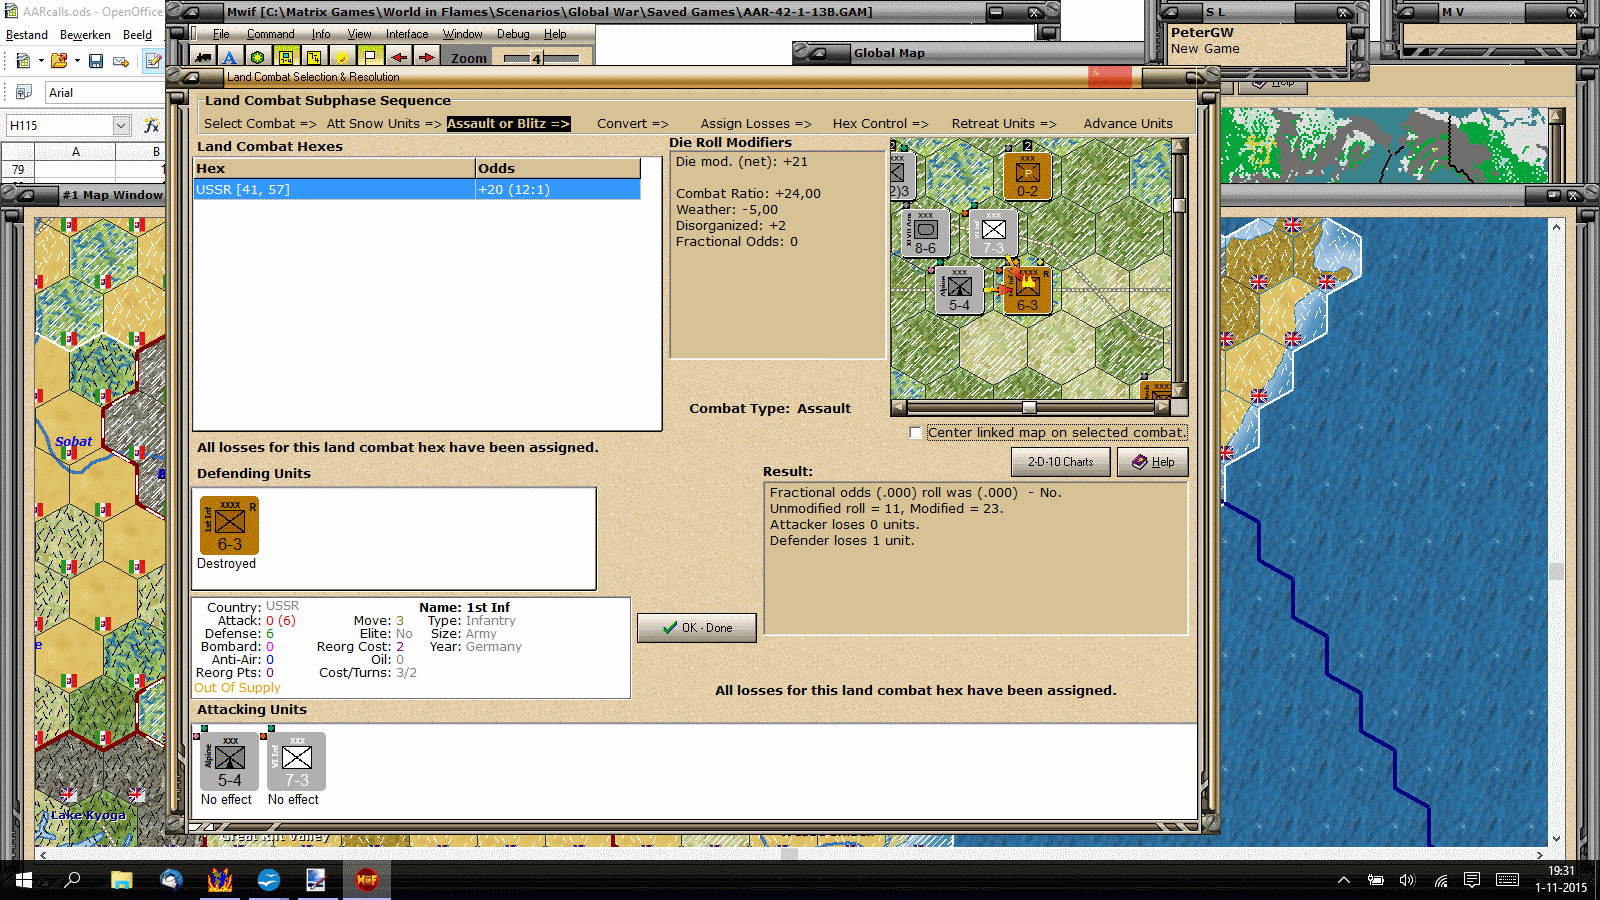Open the action center notifications icon
The image size is (1600, 900).
pos(1472,880)
